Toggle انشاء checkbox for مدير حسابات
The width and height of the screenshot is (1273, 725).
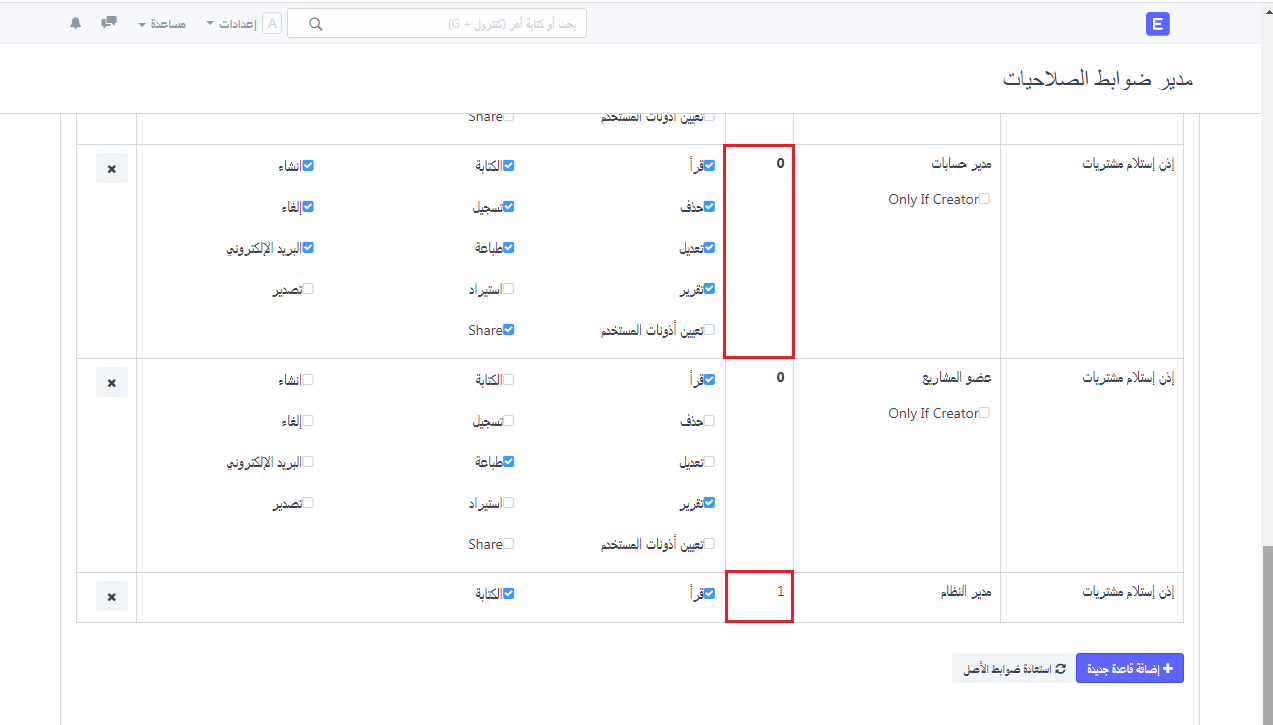pos(308,166)
